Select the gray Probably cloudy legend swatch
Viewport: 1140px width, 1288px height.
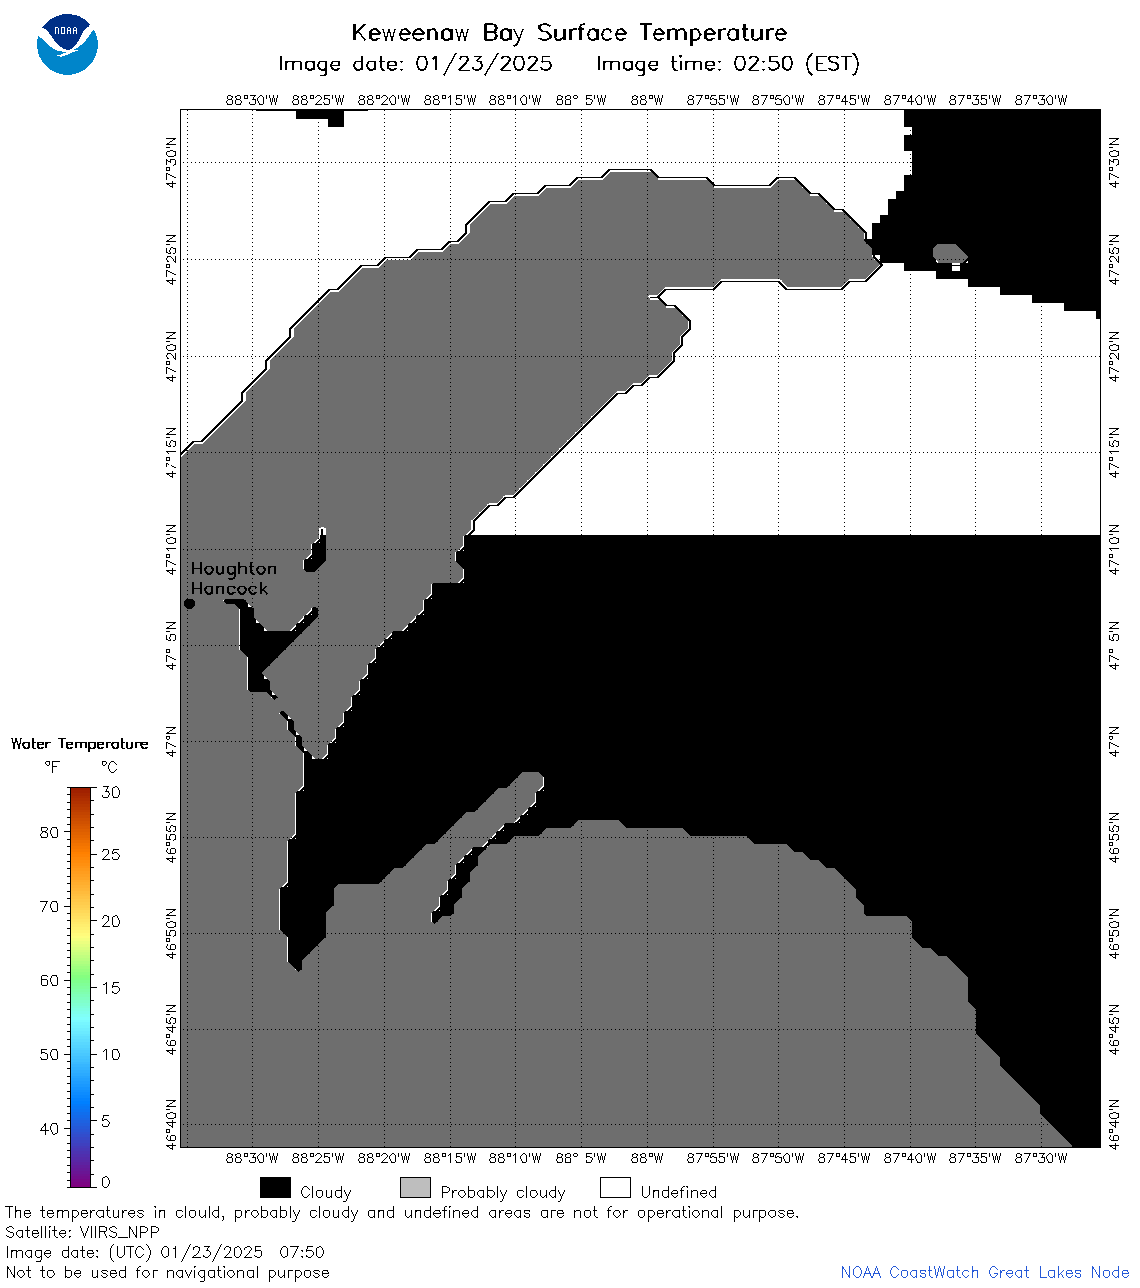click(x=415, y=1188)
